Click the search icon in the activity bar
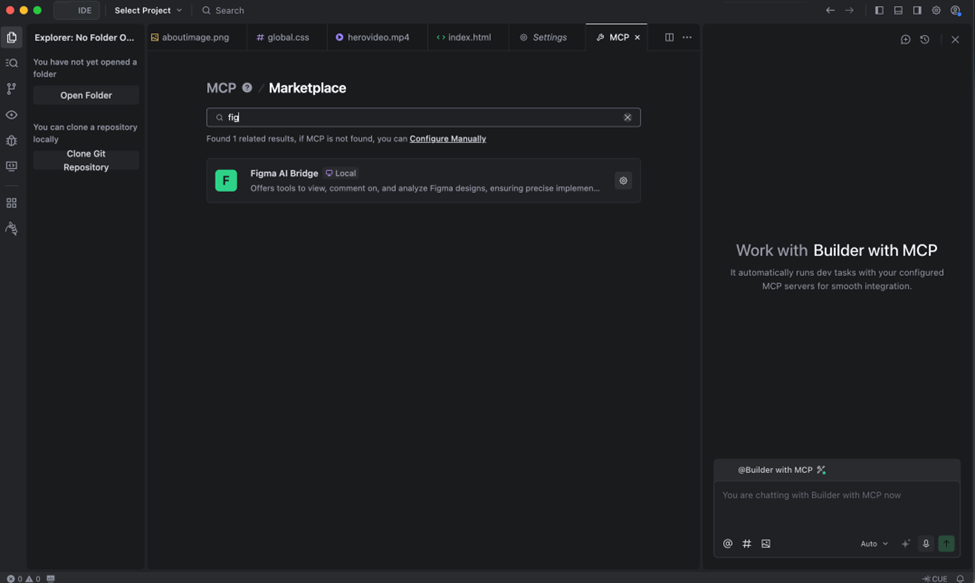 tap(12, 63)
